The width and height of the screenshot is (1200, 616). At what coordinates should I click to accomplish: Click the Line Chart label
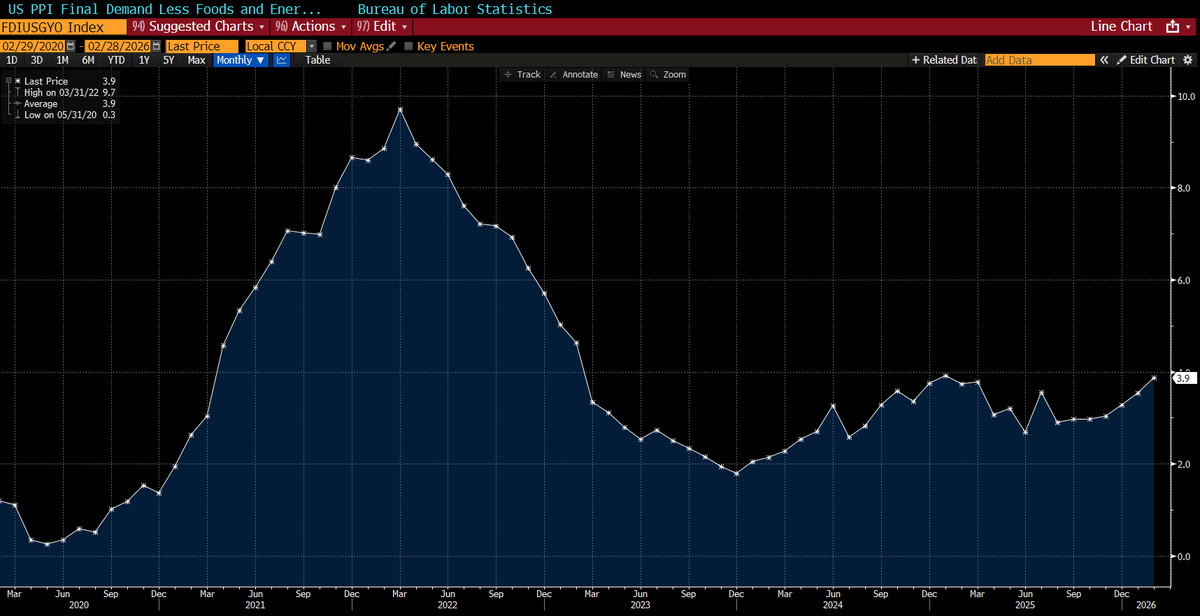pos(1124,26)
